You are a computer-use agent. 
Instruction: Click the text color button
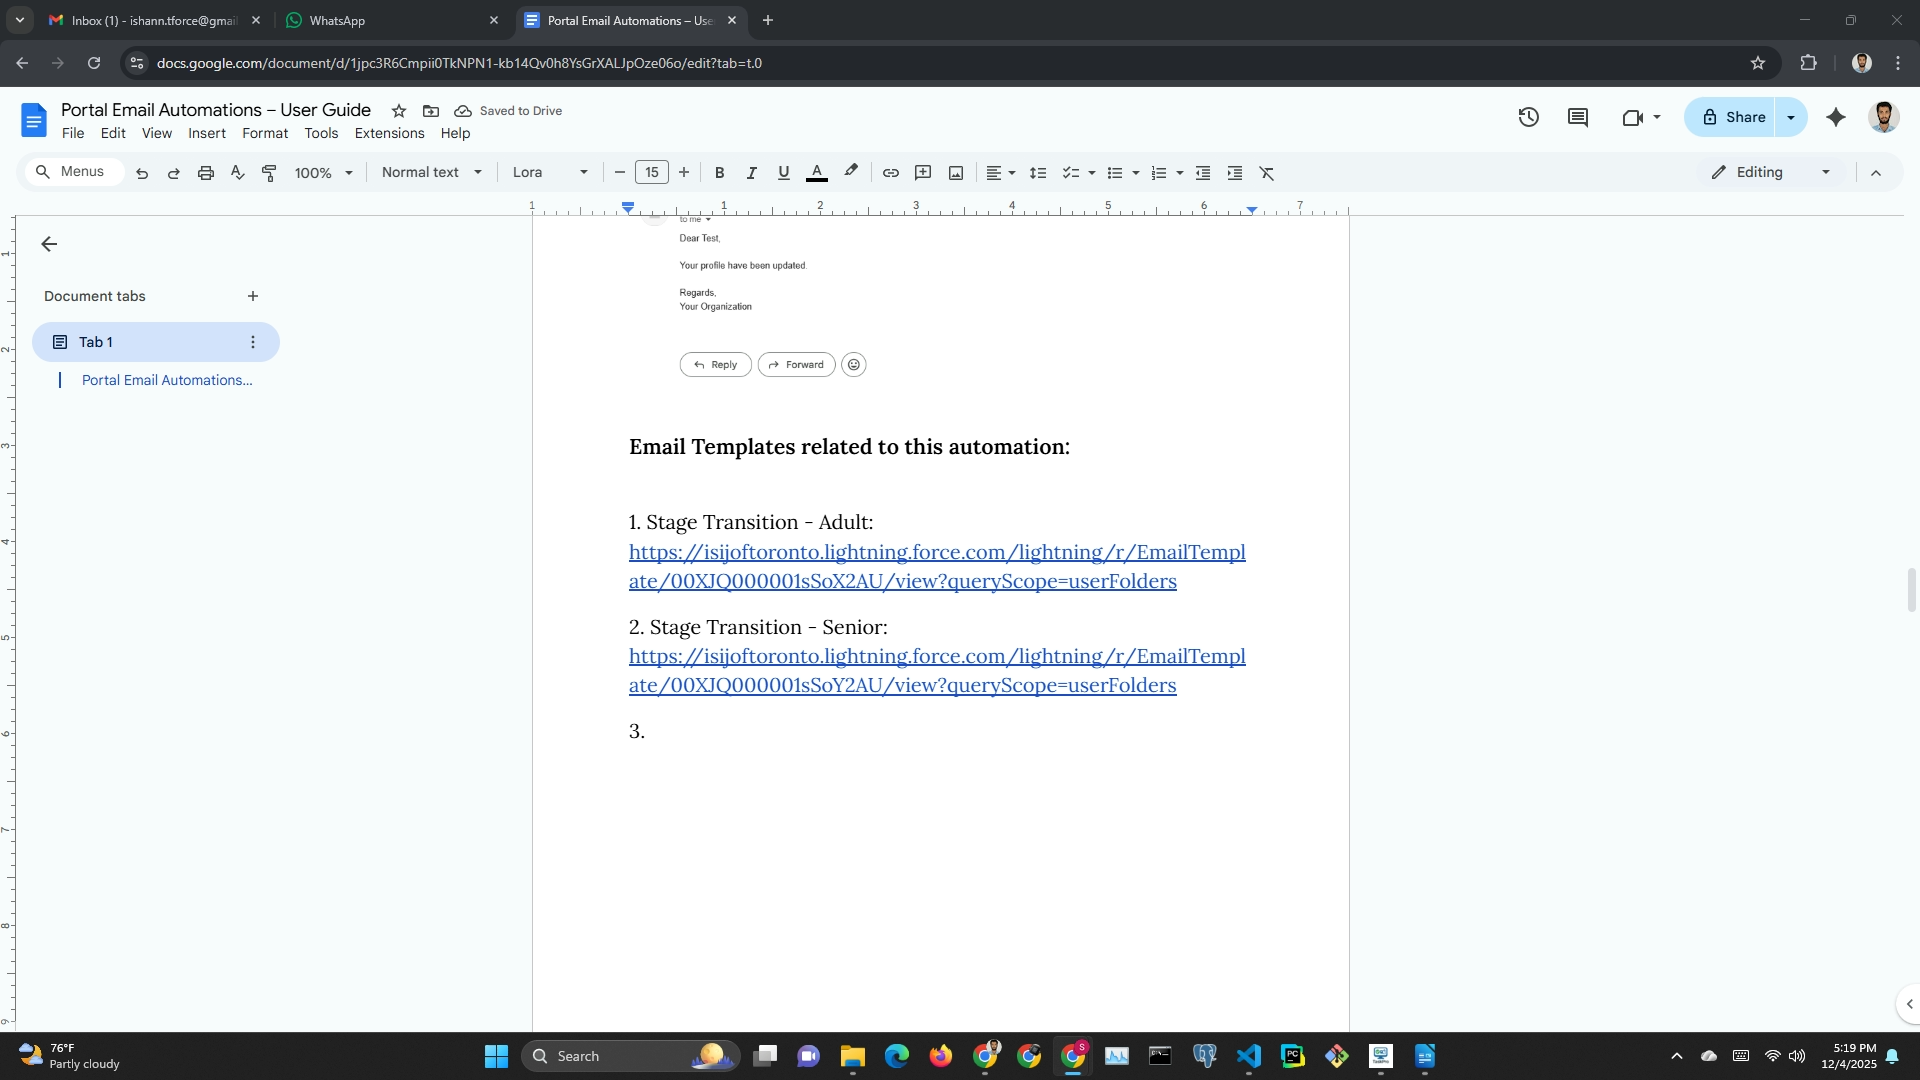tap(816, 173)
